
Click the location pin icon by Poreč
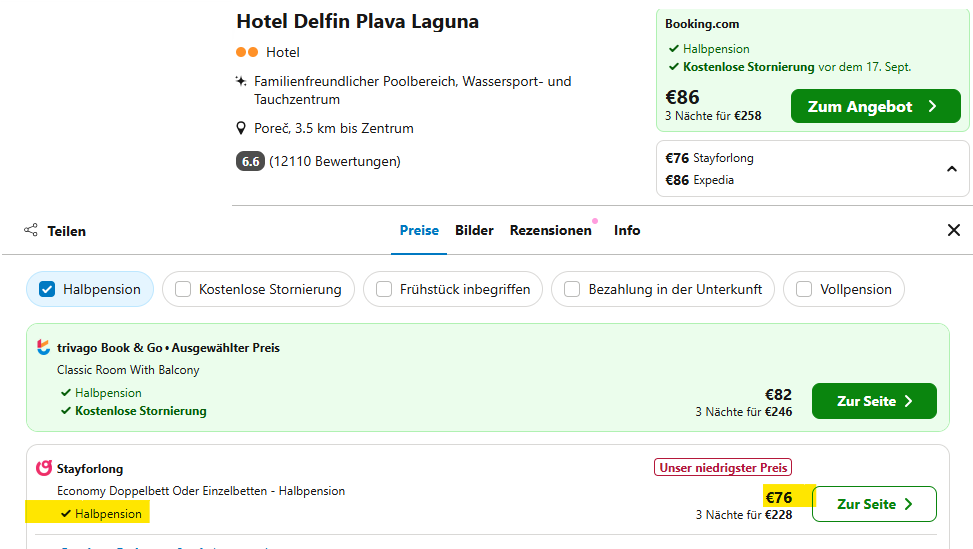click(x=241, y=128)
